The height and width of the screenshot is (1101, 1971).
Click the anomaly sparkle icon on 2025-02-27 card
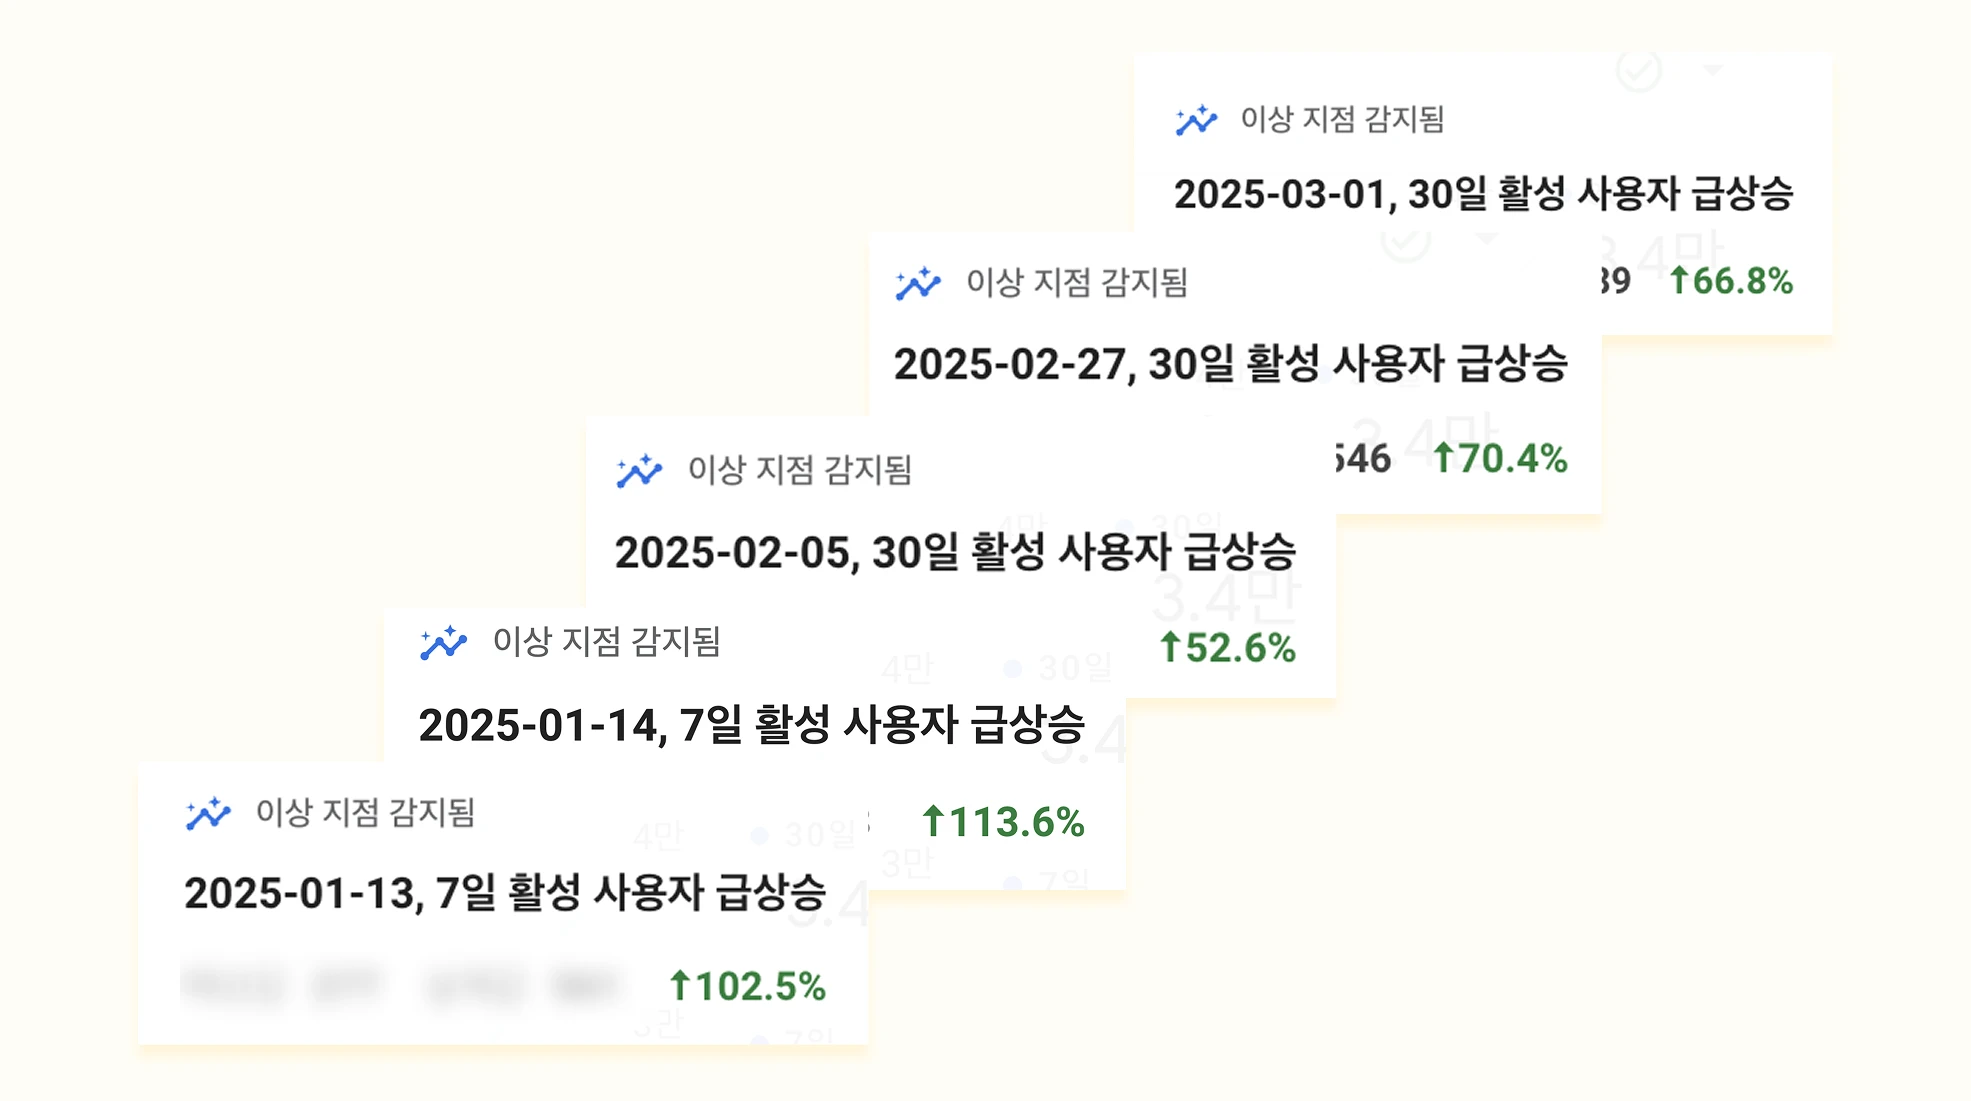tap(918, 283)
